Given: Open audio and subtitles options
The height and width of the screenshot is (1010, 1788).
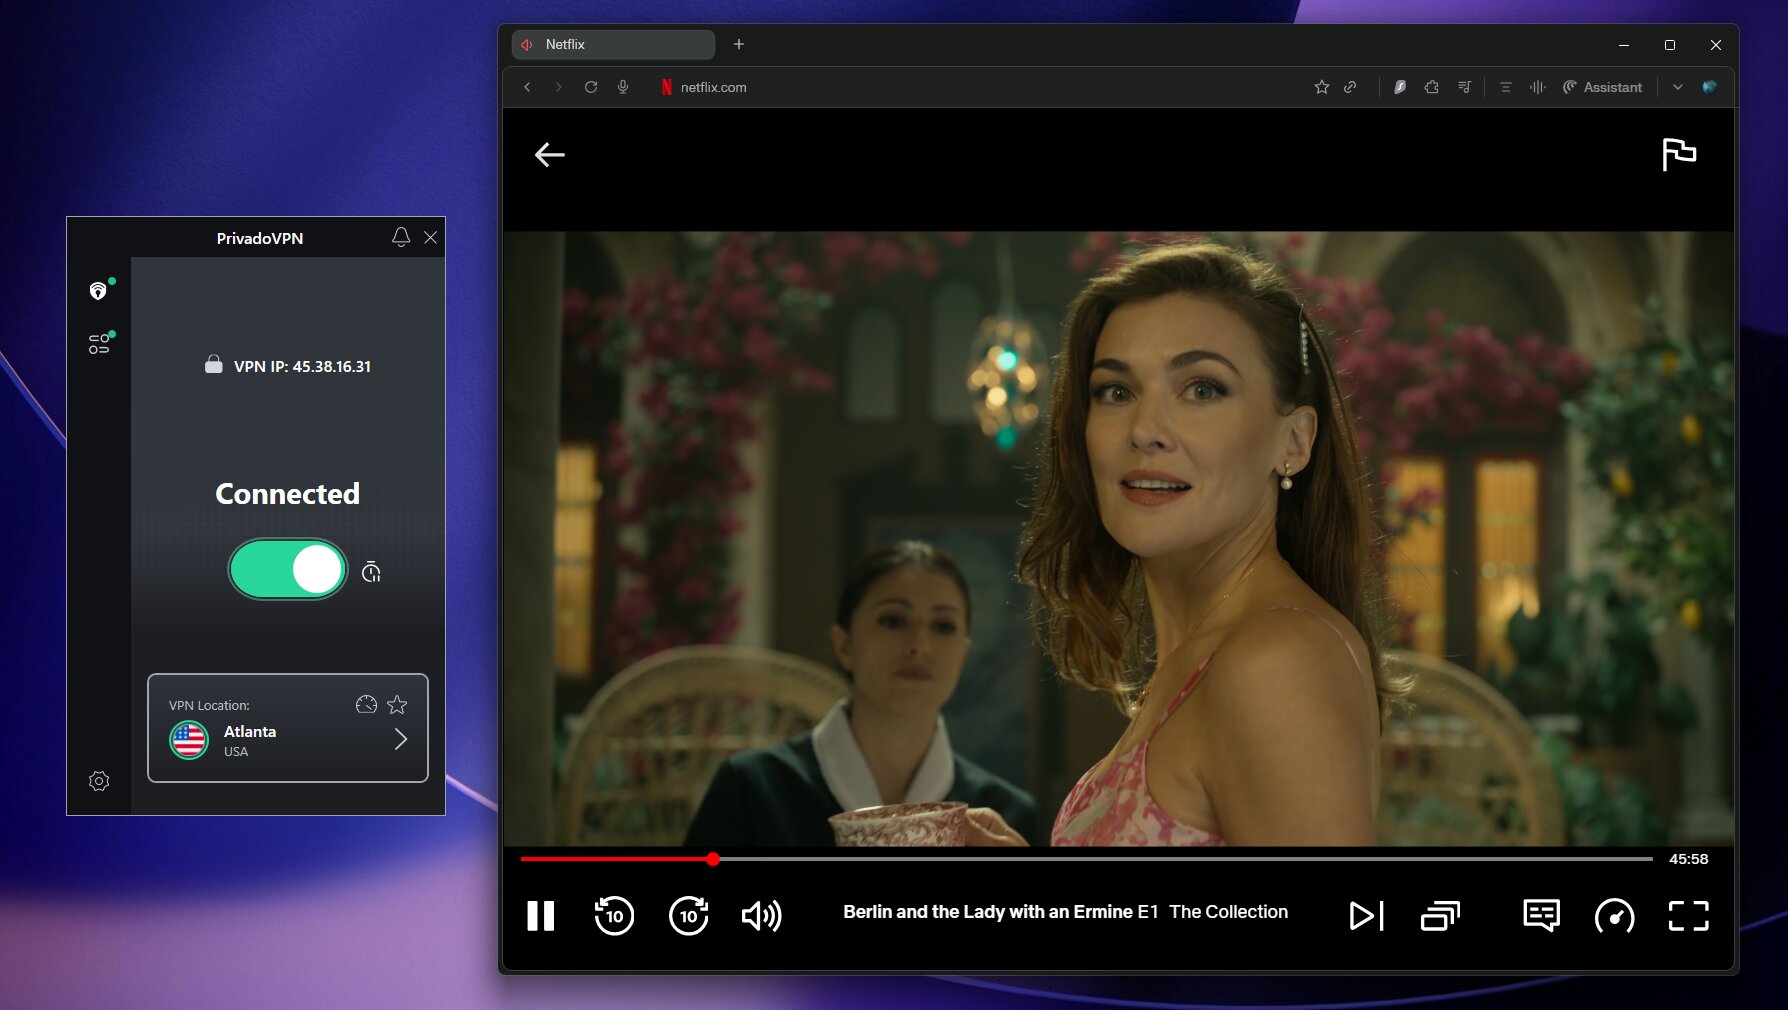Looking at the screenshot, I should click(1541, 915).
